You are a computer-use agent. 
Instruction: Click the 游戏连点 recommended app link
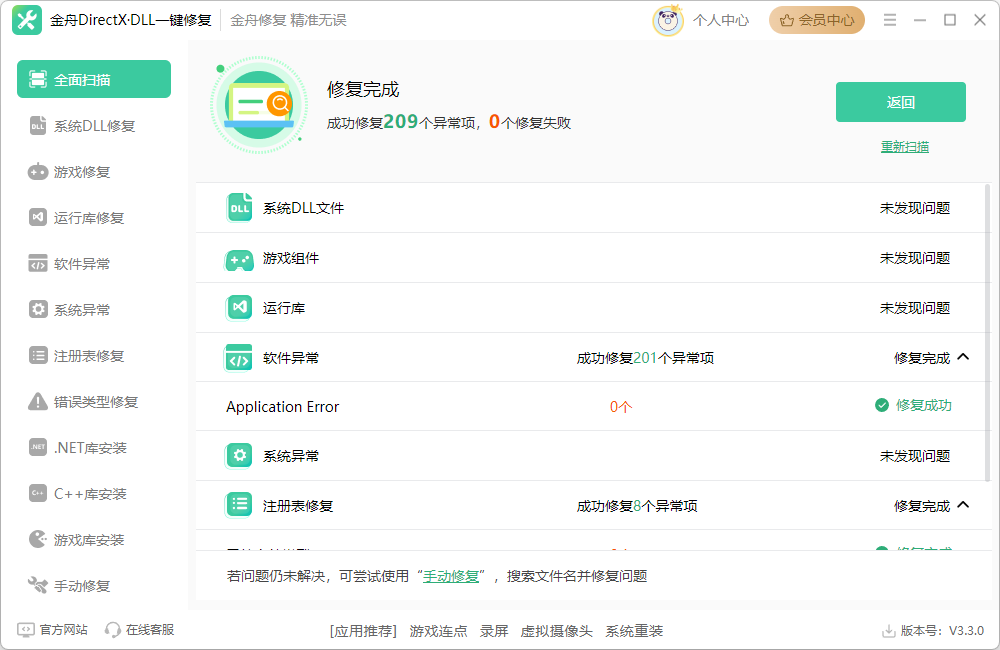pyautogui.click(x=438, y=631)
